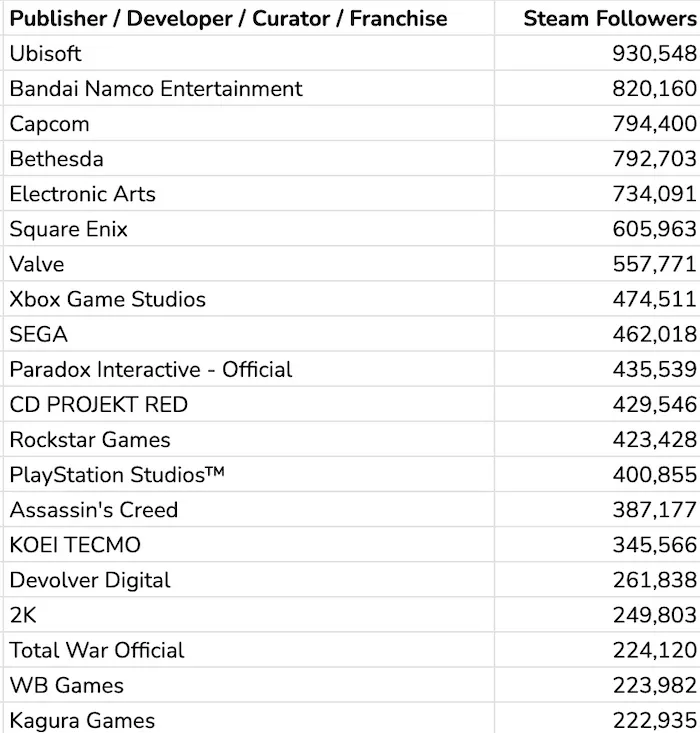
Task: Select Paradox Interactive - Official cell
Action: click(x=151, y=370)
